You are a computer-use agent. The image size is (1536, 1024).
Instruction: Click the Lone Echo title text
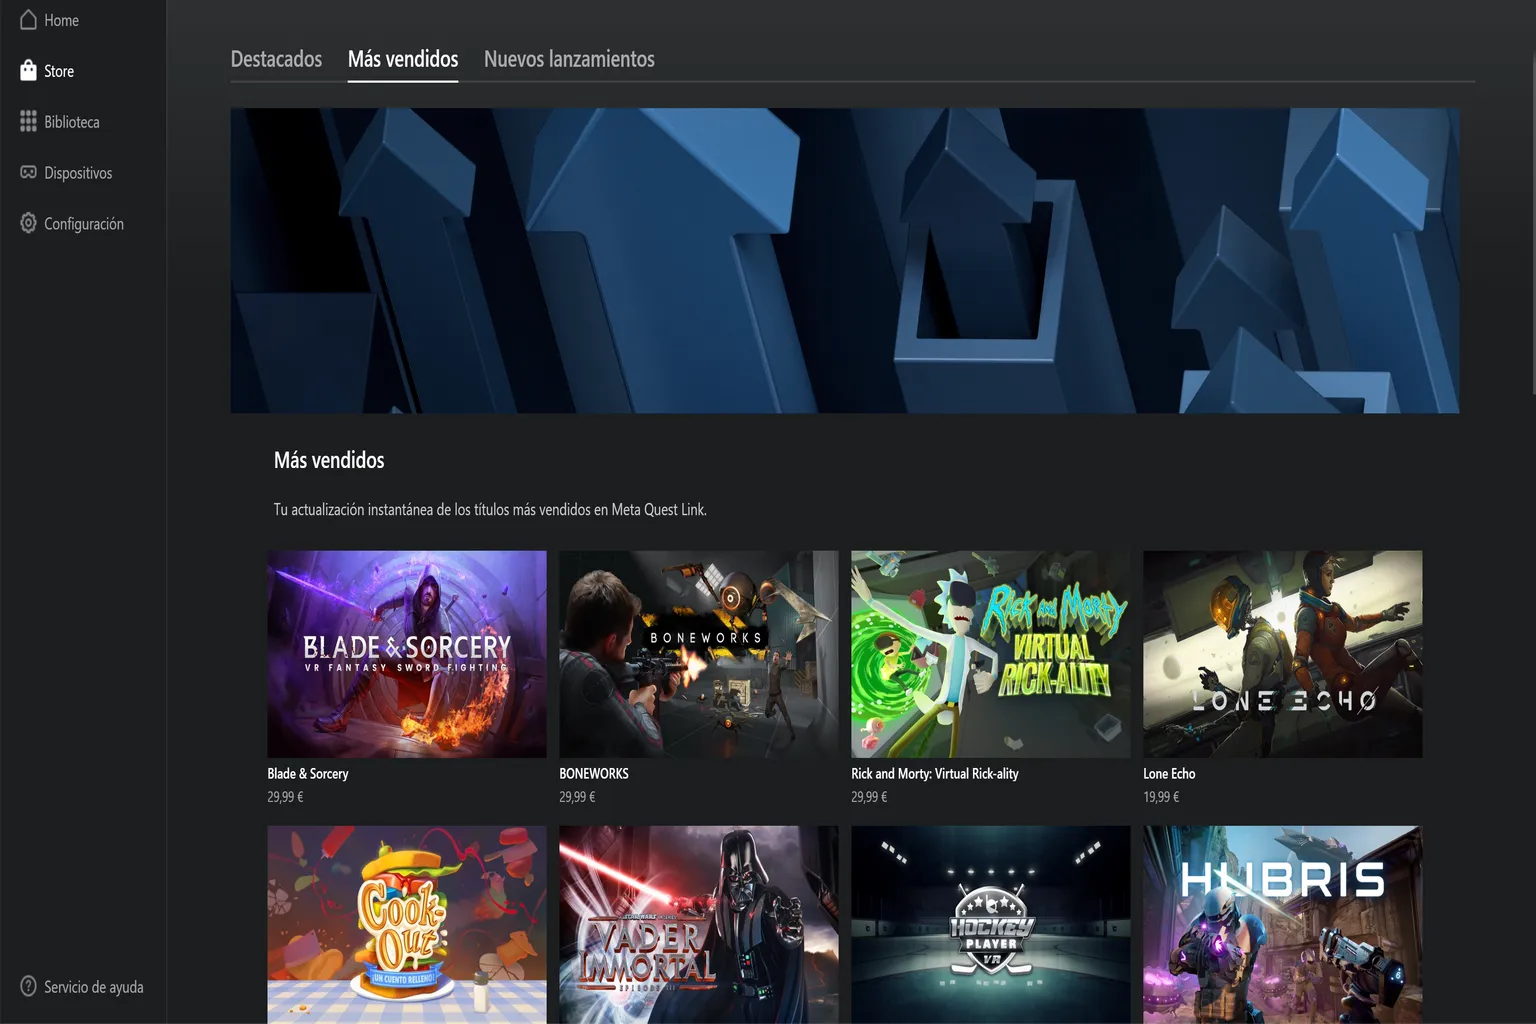coord(1169,773)
